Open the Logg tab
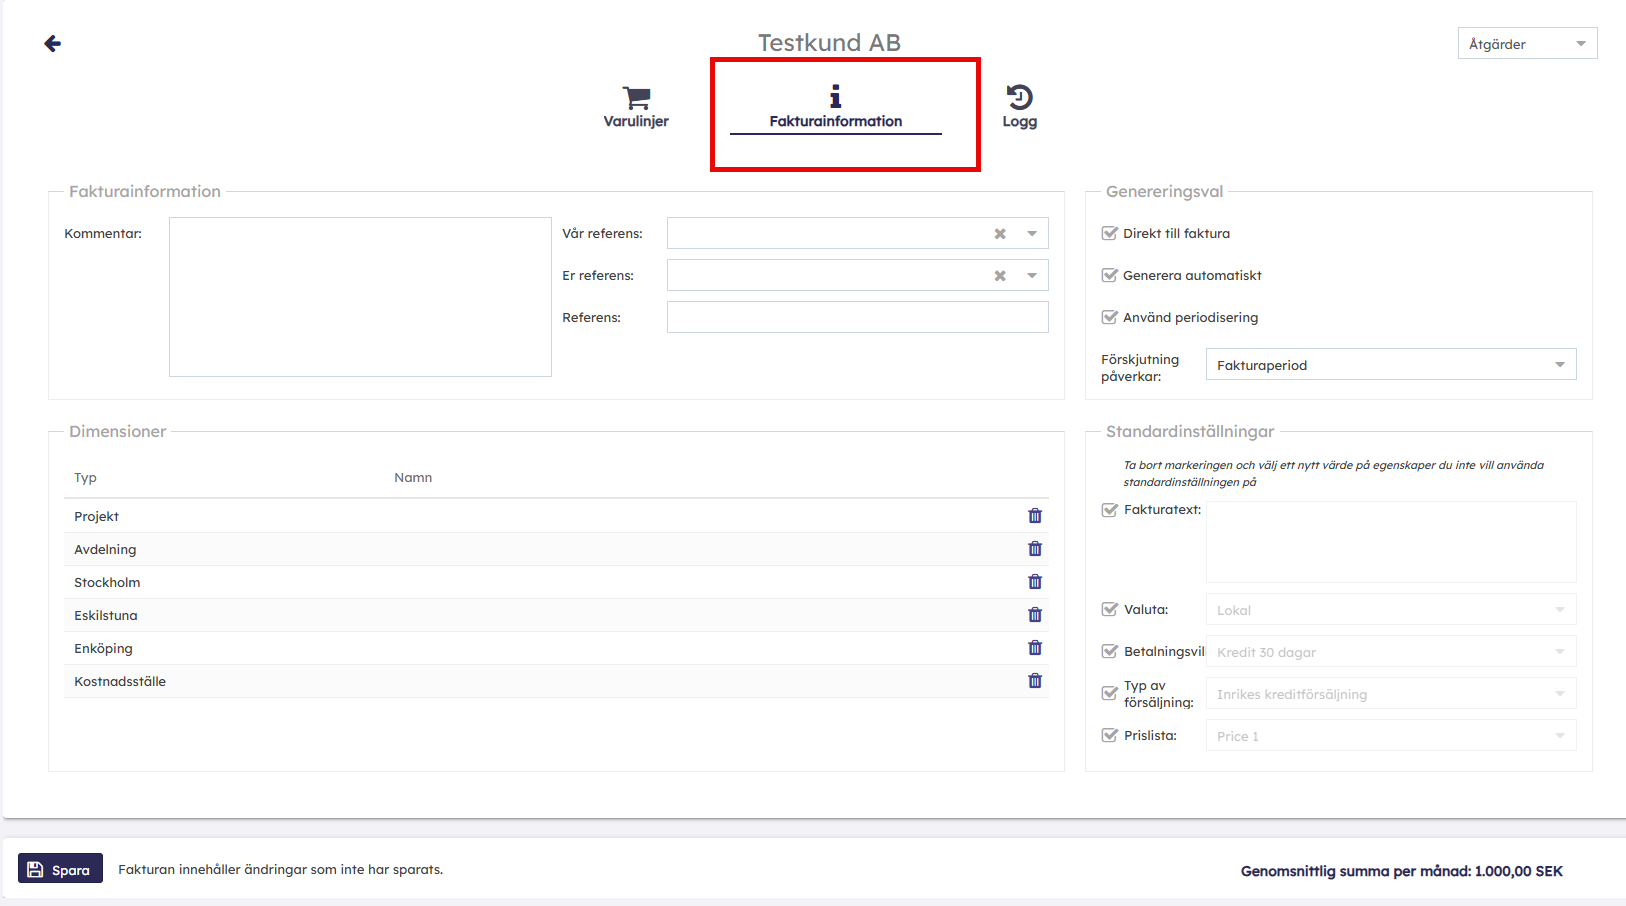The width and height of the screenshot is (1626, 906). tap(1019, 107)
